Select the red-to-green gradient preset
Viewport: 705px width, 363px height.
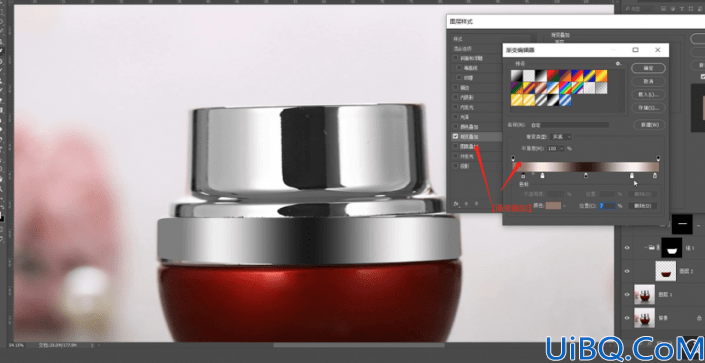click(553, 76)
